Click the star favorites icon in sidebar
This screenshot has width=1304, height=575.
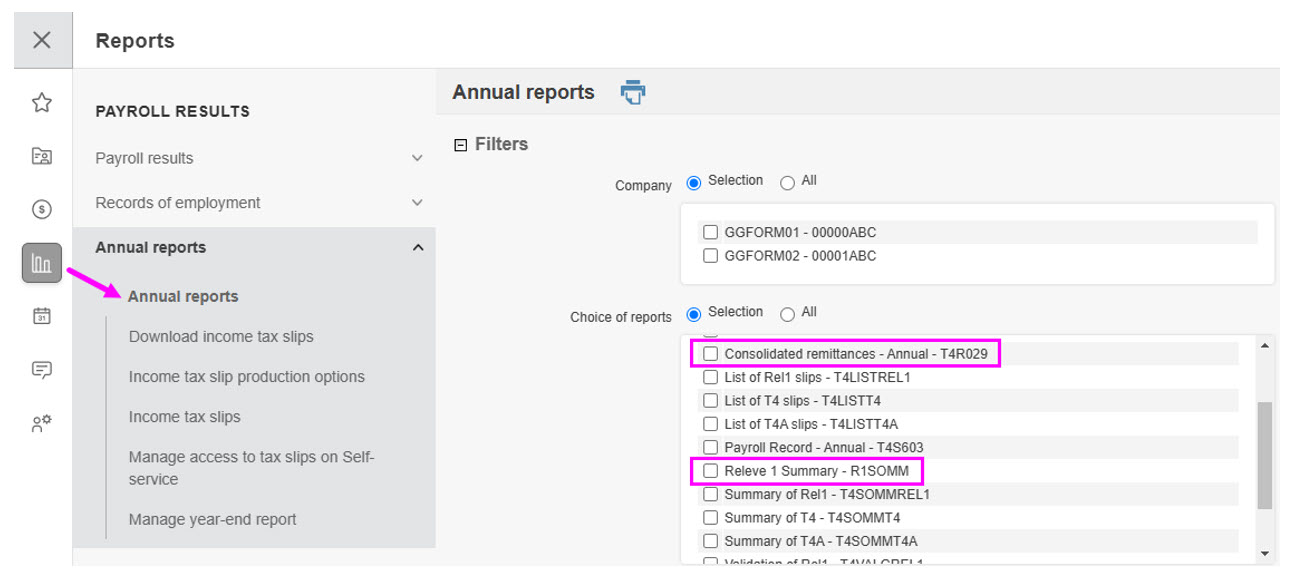pos(42,103)
